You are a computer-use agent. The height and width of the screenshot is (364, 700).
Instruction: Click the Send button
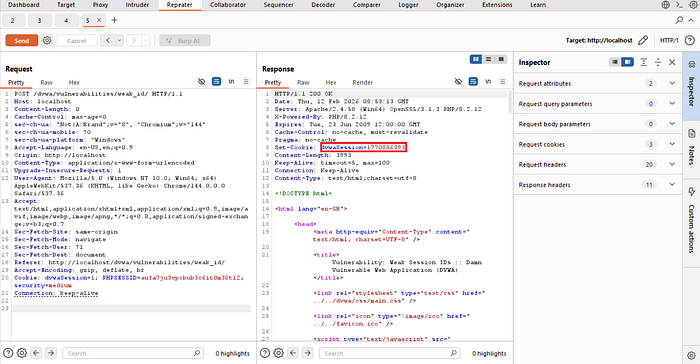point(21,41)
